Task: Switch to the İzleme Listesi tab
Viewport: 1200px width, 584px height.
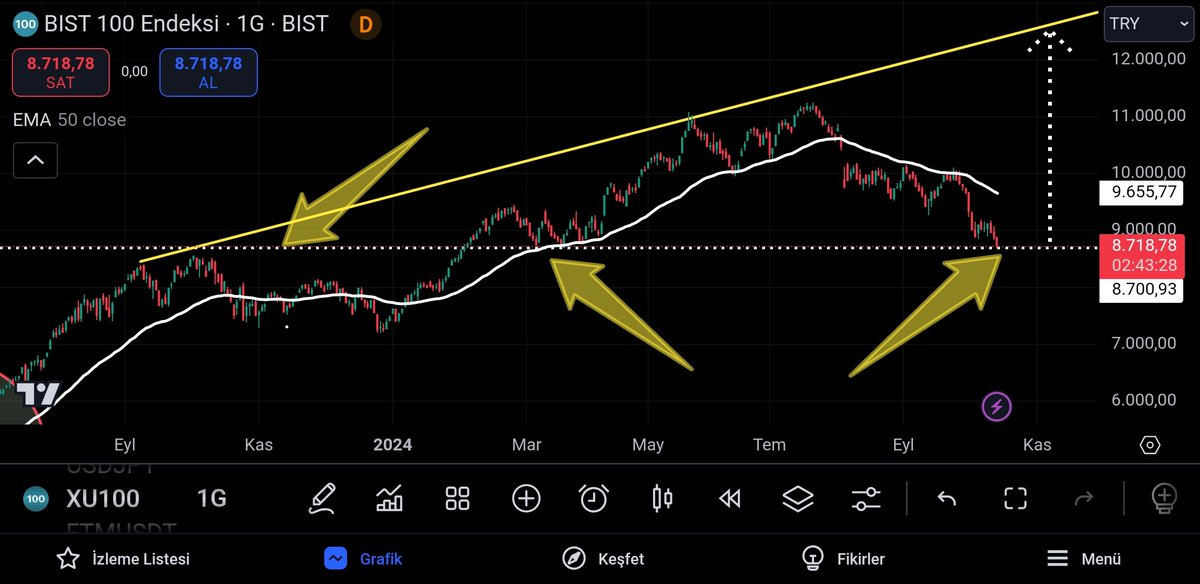Action: point(122,559)
